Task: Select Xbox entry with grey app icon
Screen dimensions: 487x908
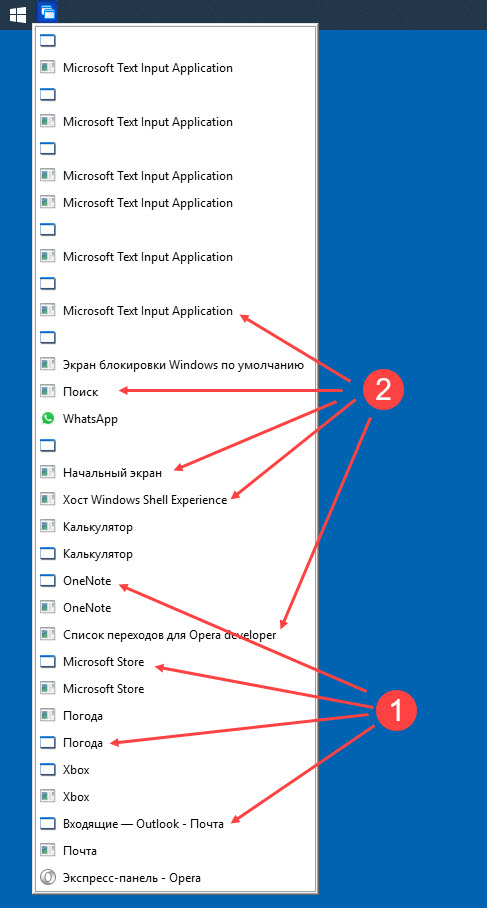Action: [x=175, y=797]
